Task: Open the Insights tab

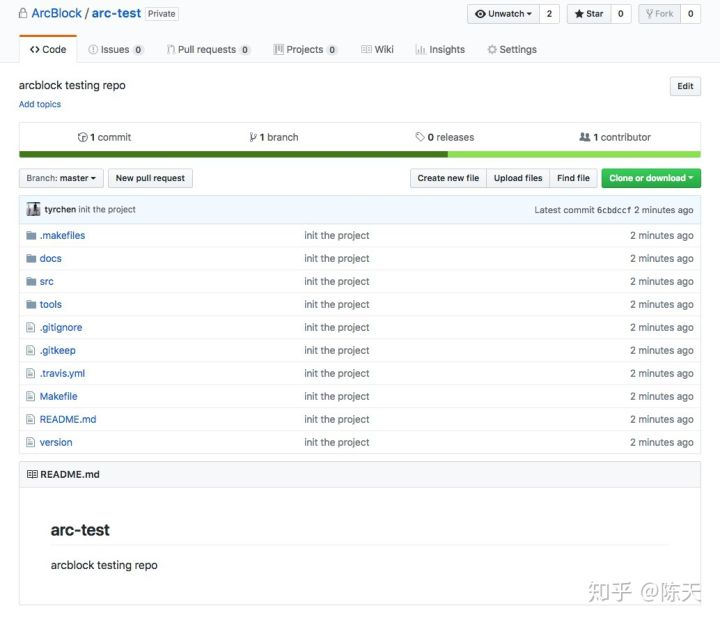Action: 440,50
